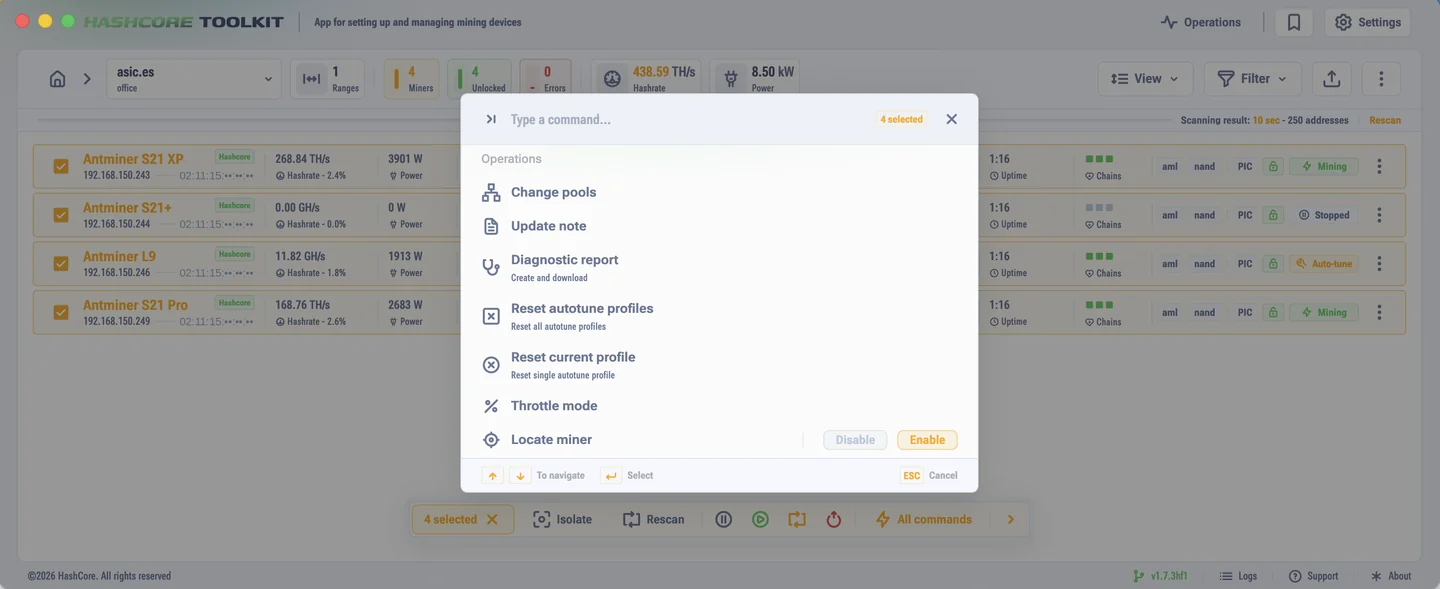Click the orange restart loop icon
1440x589 pixels.
(x=797, y=520)
